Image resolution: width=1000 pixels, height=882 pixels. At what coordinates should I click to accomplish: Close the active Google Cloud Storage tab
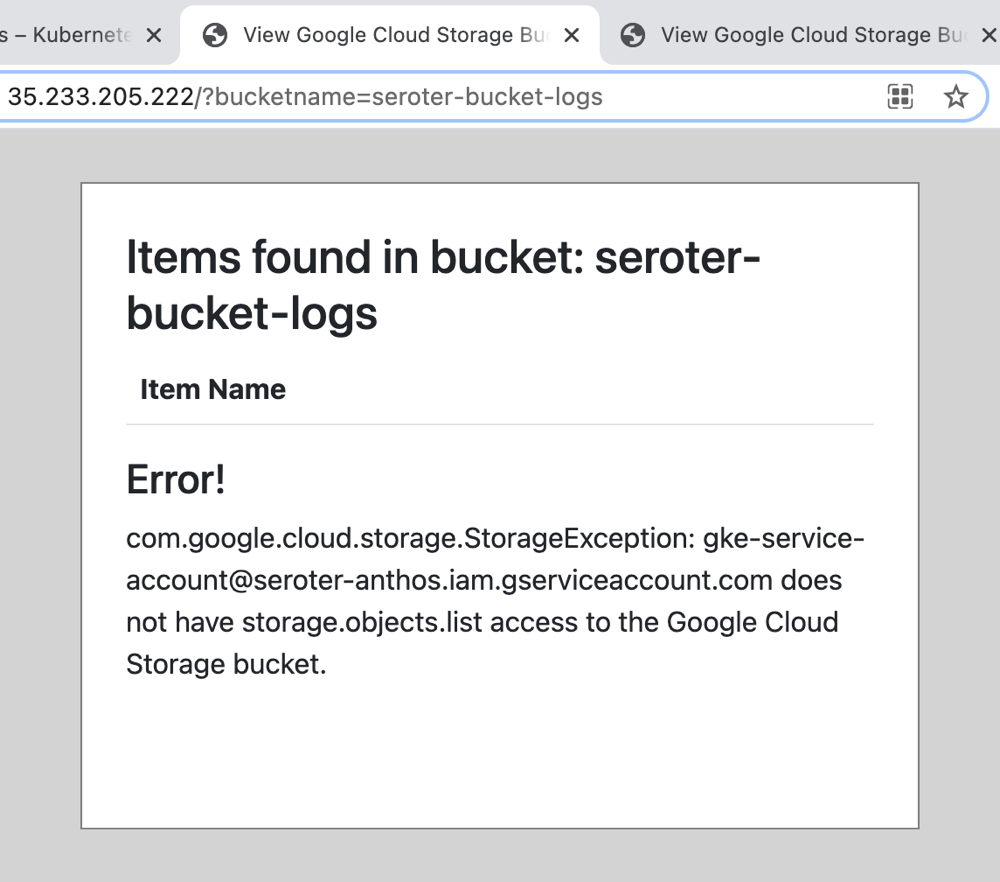pyautogui.click(x=572, y=35)
